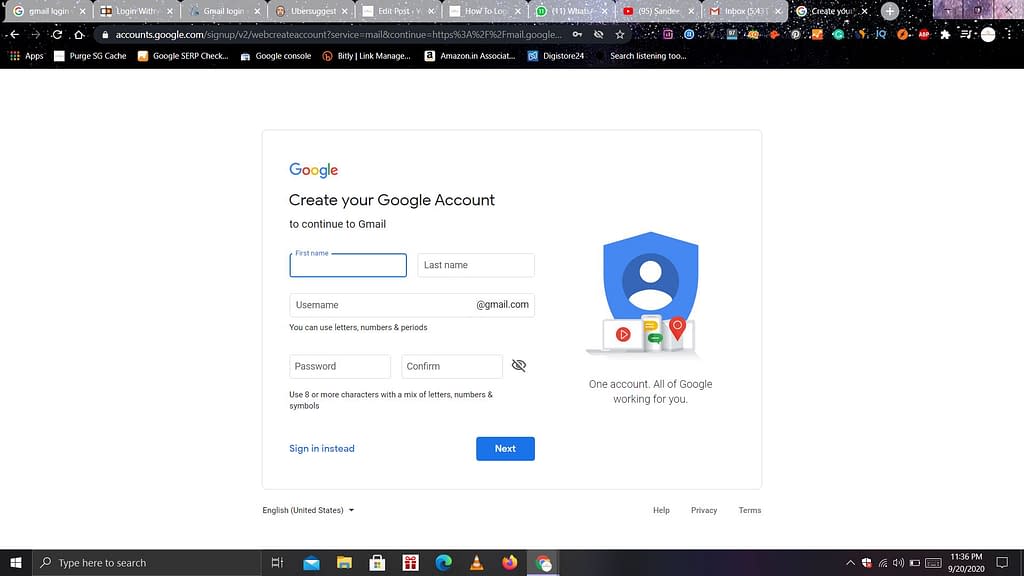Viewport: 1024px width, 576px height.
Task: Open the Grammarly extension icon
Action: click(x=839, y=35)
